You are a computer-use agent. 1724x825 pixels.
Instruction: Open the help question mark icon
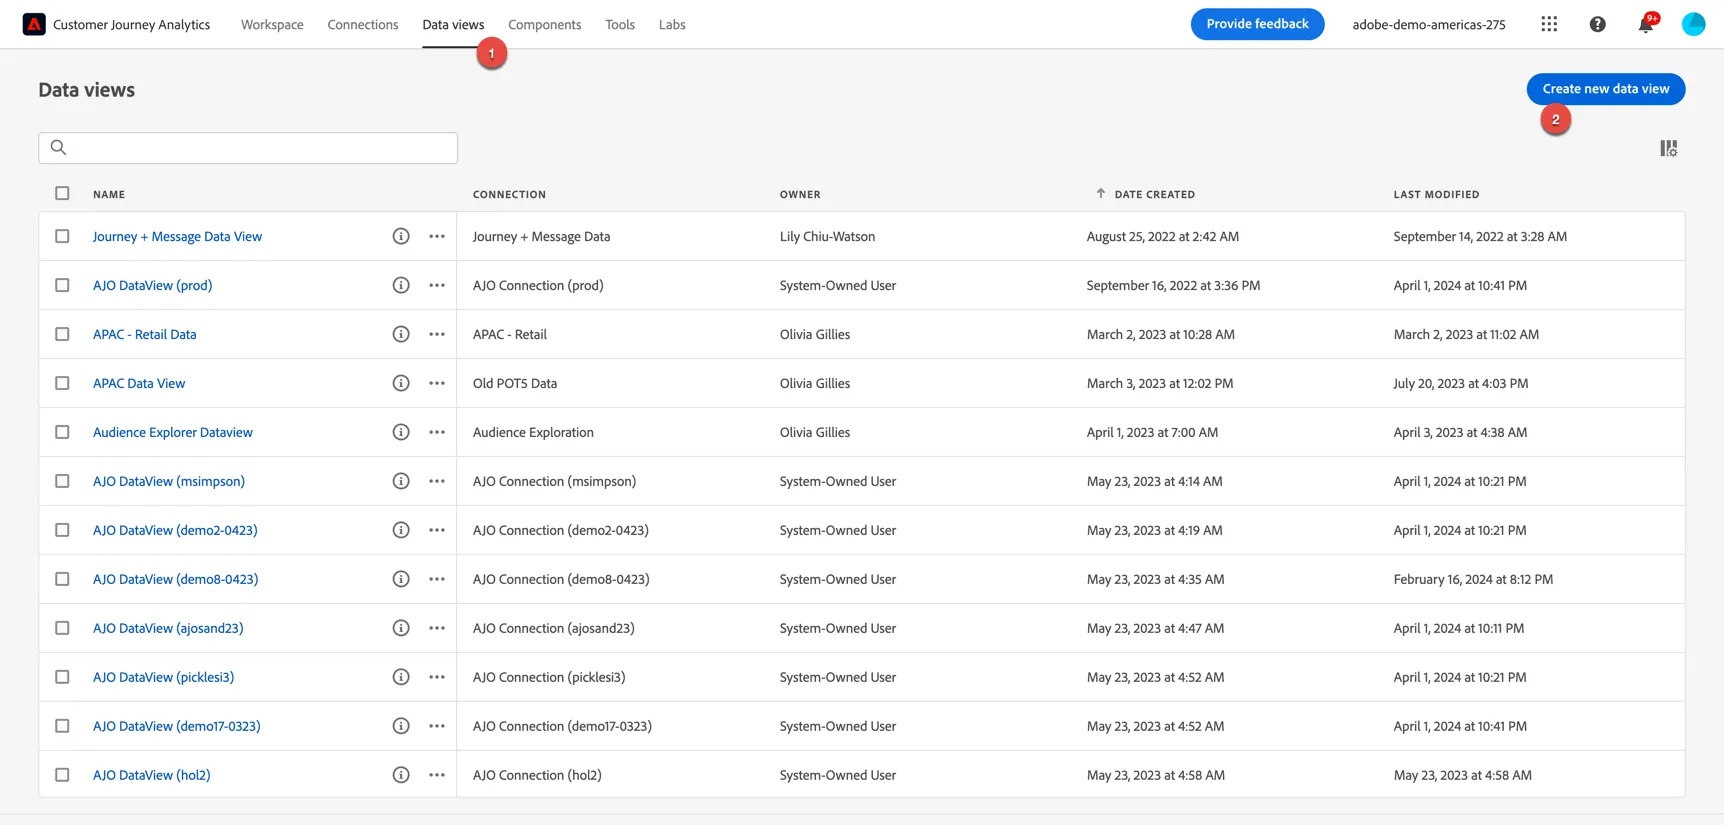coord(1598,24)
